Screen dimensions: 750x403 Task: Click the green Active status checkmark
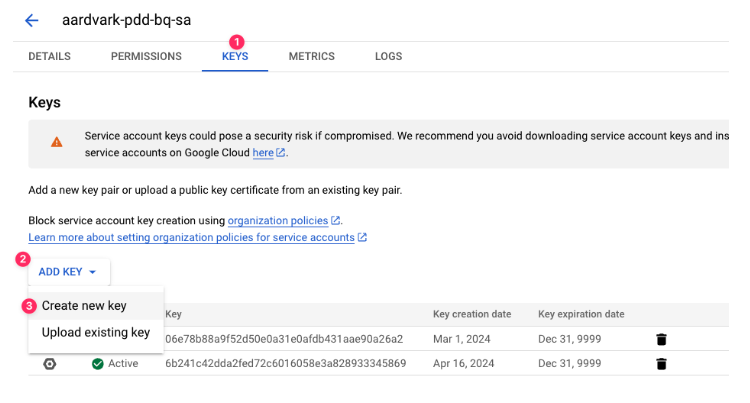point(98,363)
